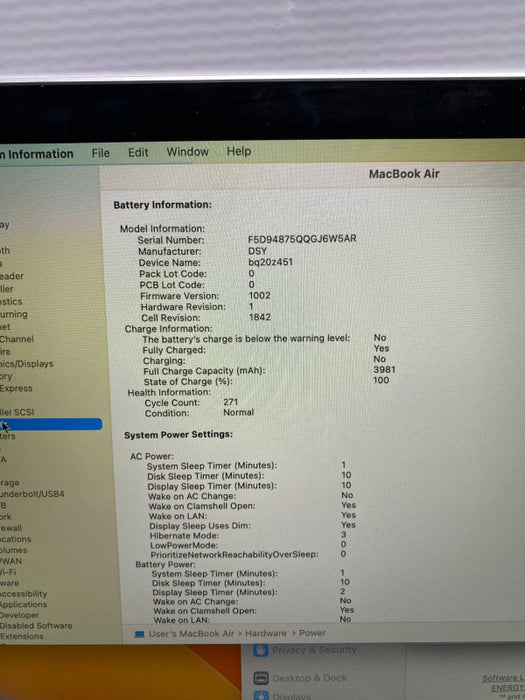Open Privacy & Security in System Settings
This screenshot has height=700, width=525.
click(314, 650)
